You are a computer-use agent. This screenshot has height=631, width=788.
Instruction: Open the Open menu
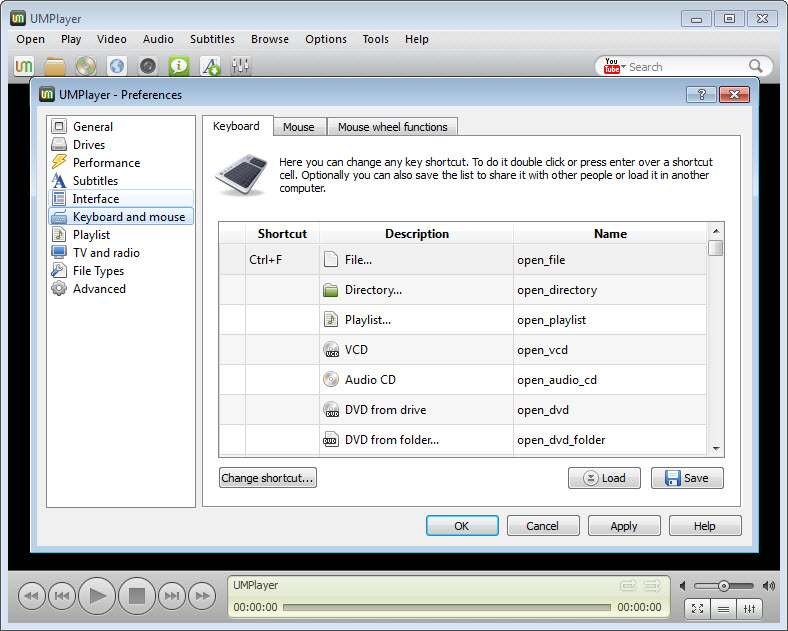coord(30,39)
